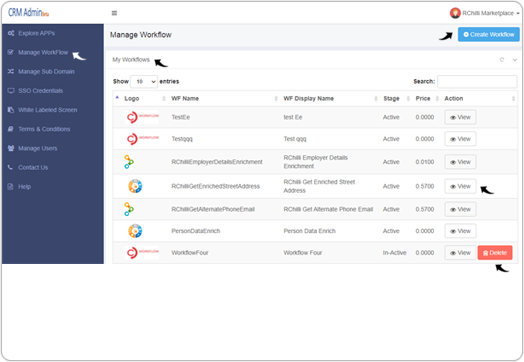
Task: Click the RChilliGetAlternatePhoneEmail logo icon
Action: click(129, 210)
